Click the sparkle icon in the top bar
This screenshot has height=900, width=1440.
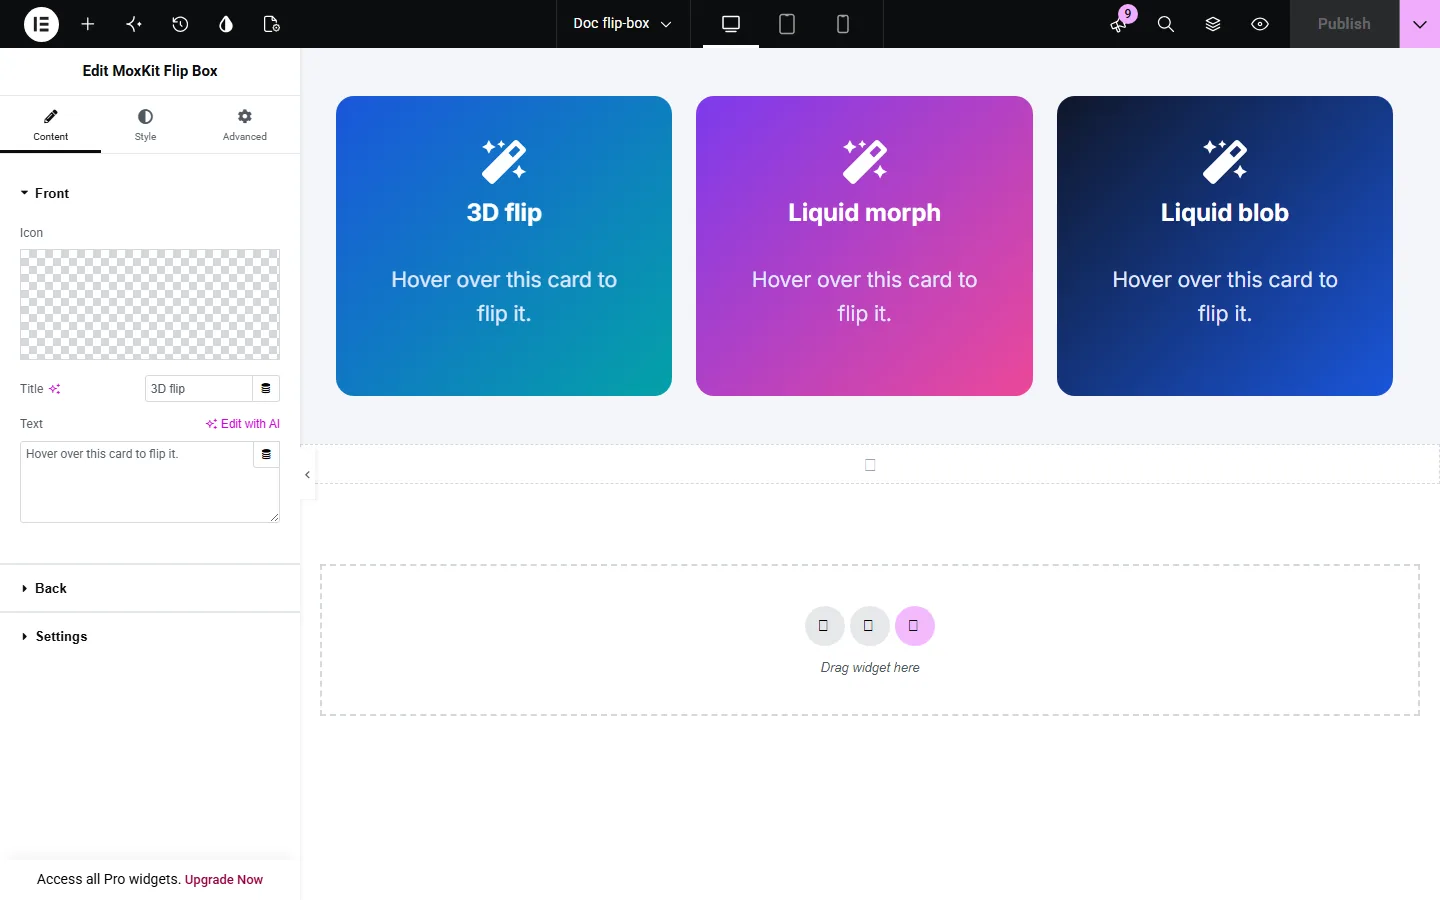point(134,24)
